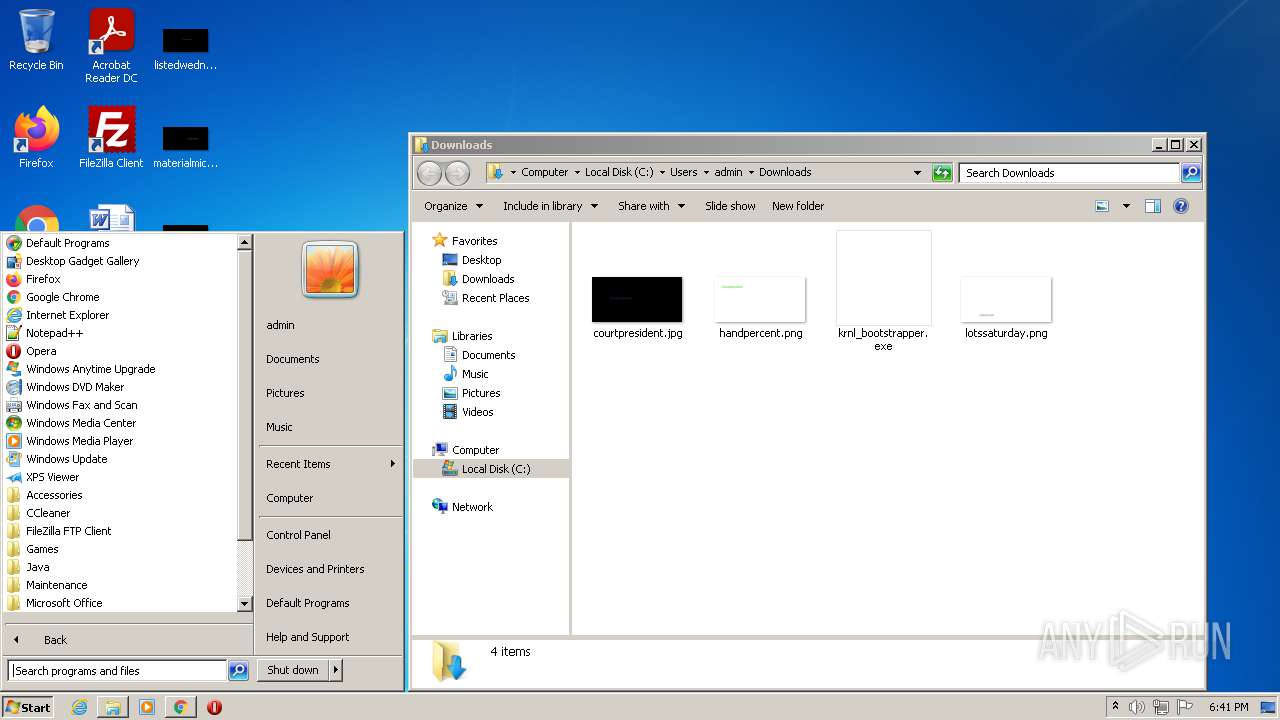Open Recycle Bin on the desktop
1280x720 pixels.
tap(36, 40)
